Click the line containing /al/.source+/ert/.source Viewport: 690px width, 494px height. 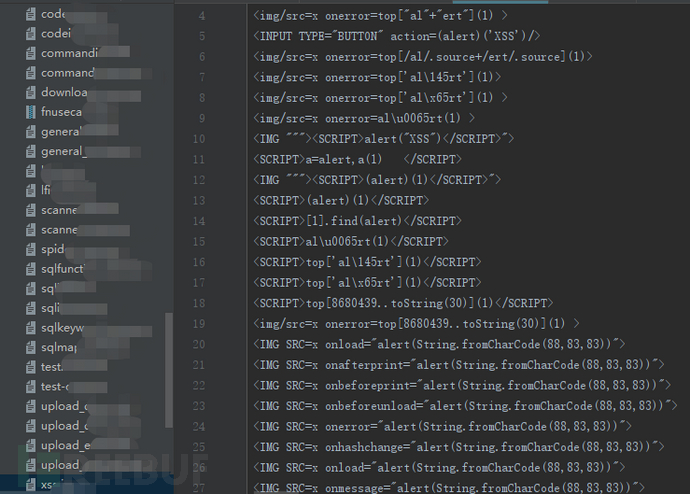(422, 57)
